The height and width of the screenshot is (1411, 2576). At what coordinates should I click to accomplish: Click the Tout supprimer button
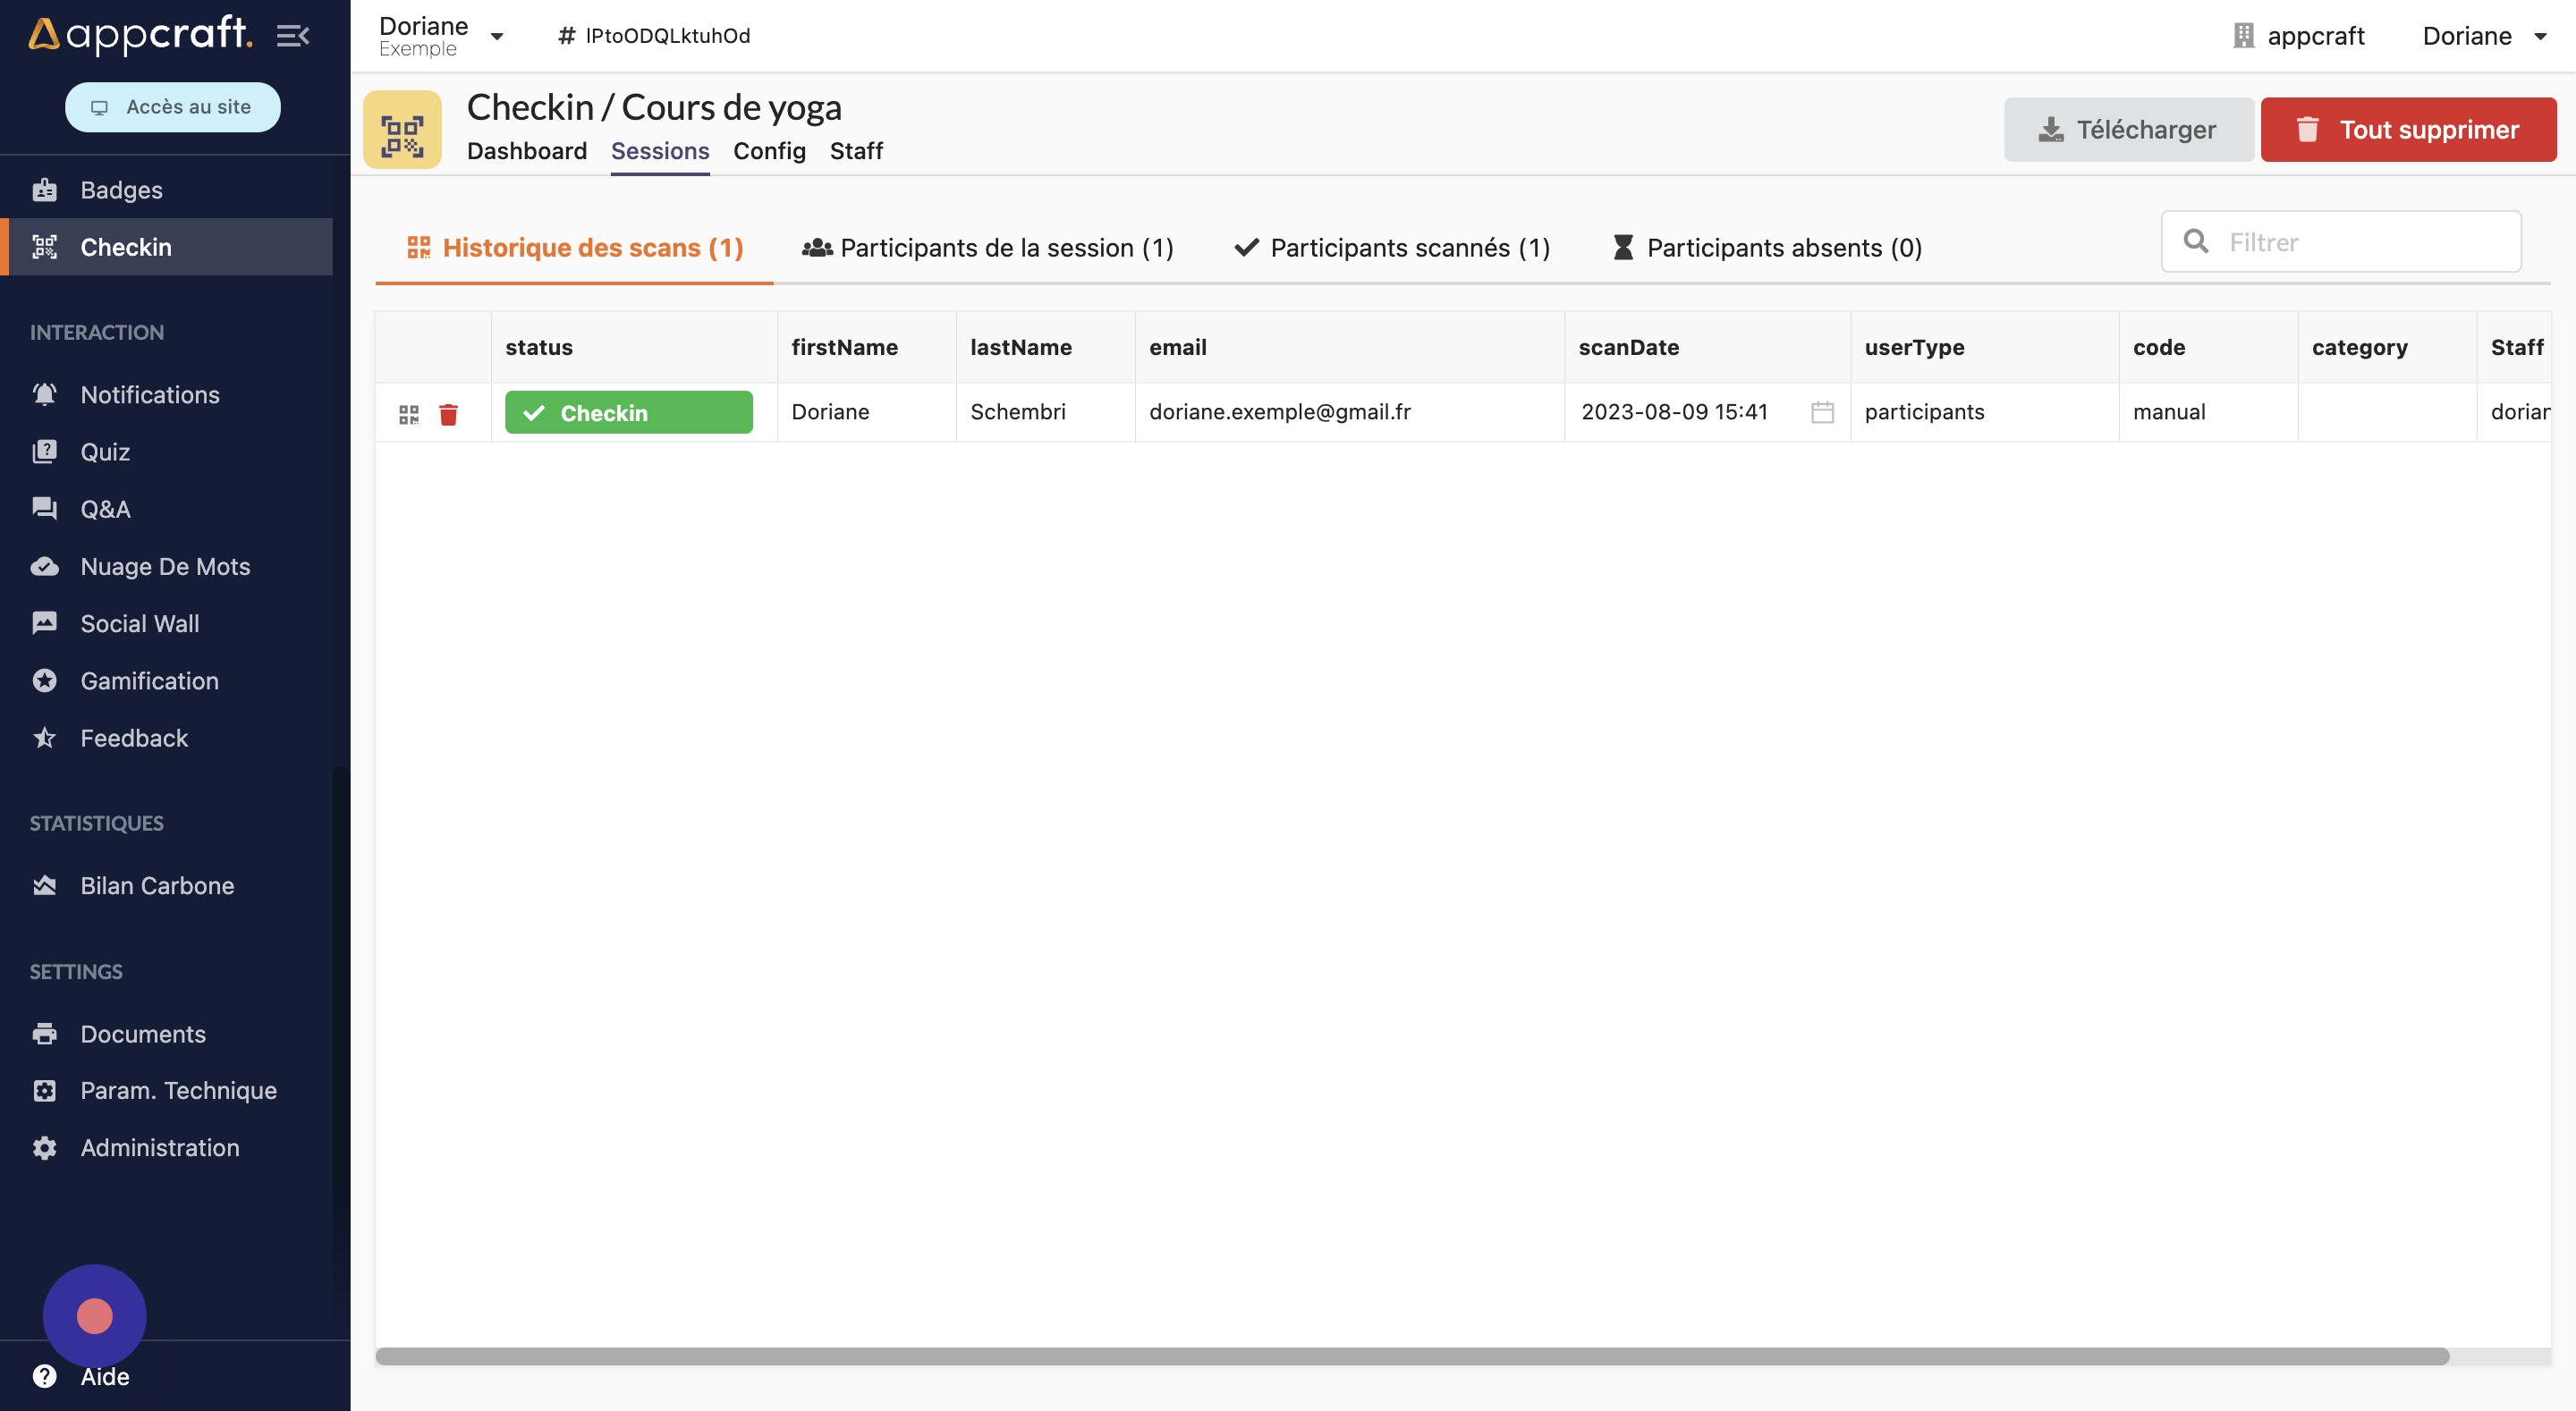tap(2408, 130)
